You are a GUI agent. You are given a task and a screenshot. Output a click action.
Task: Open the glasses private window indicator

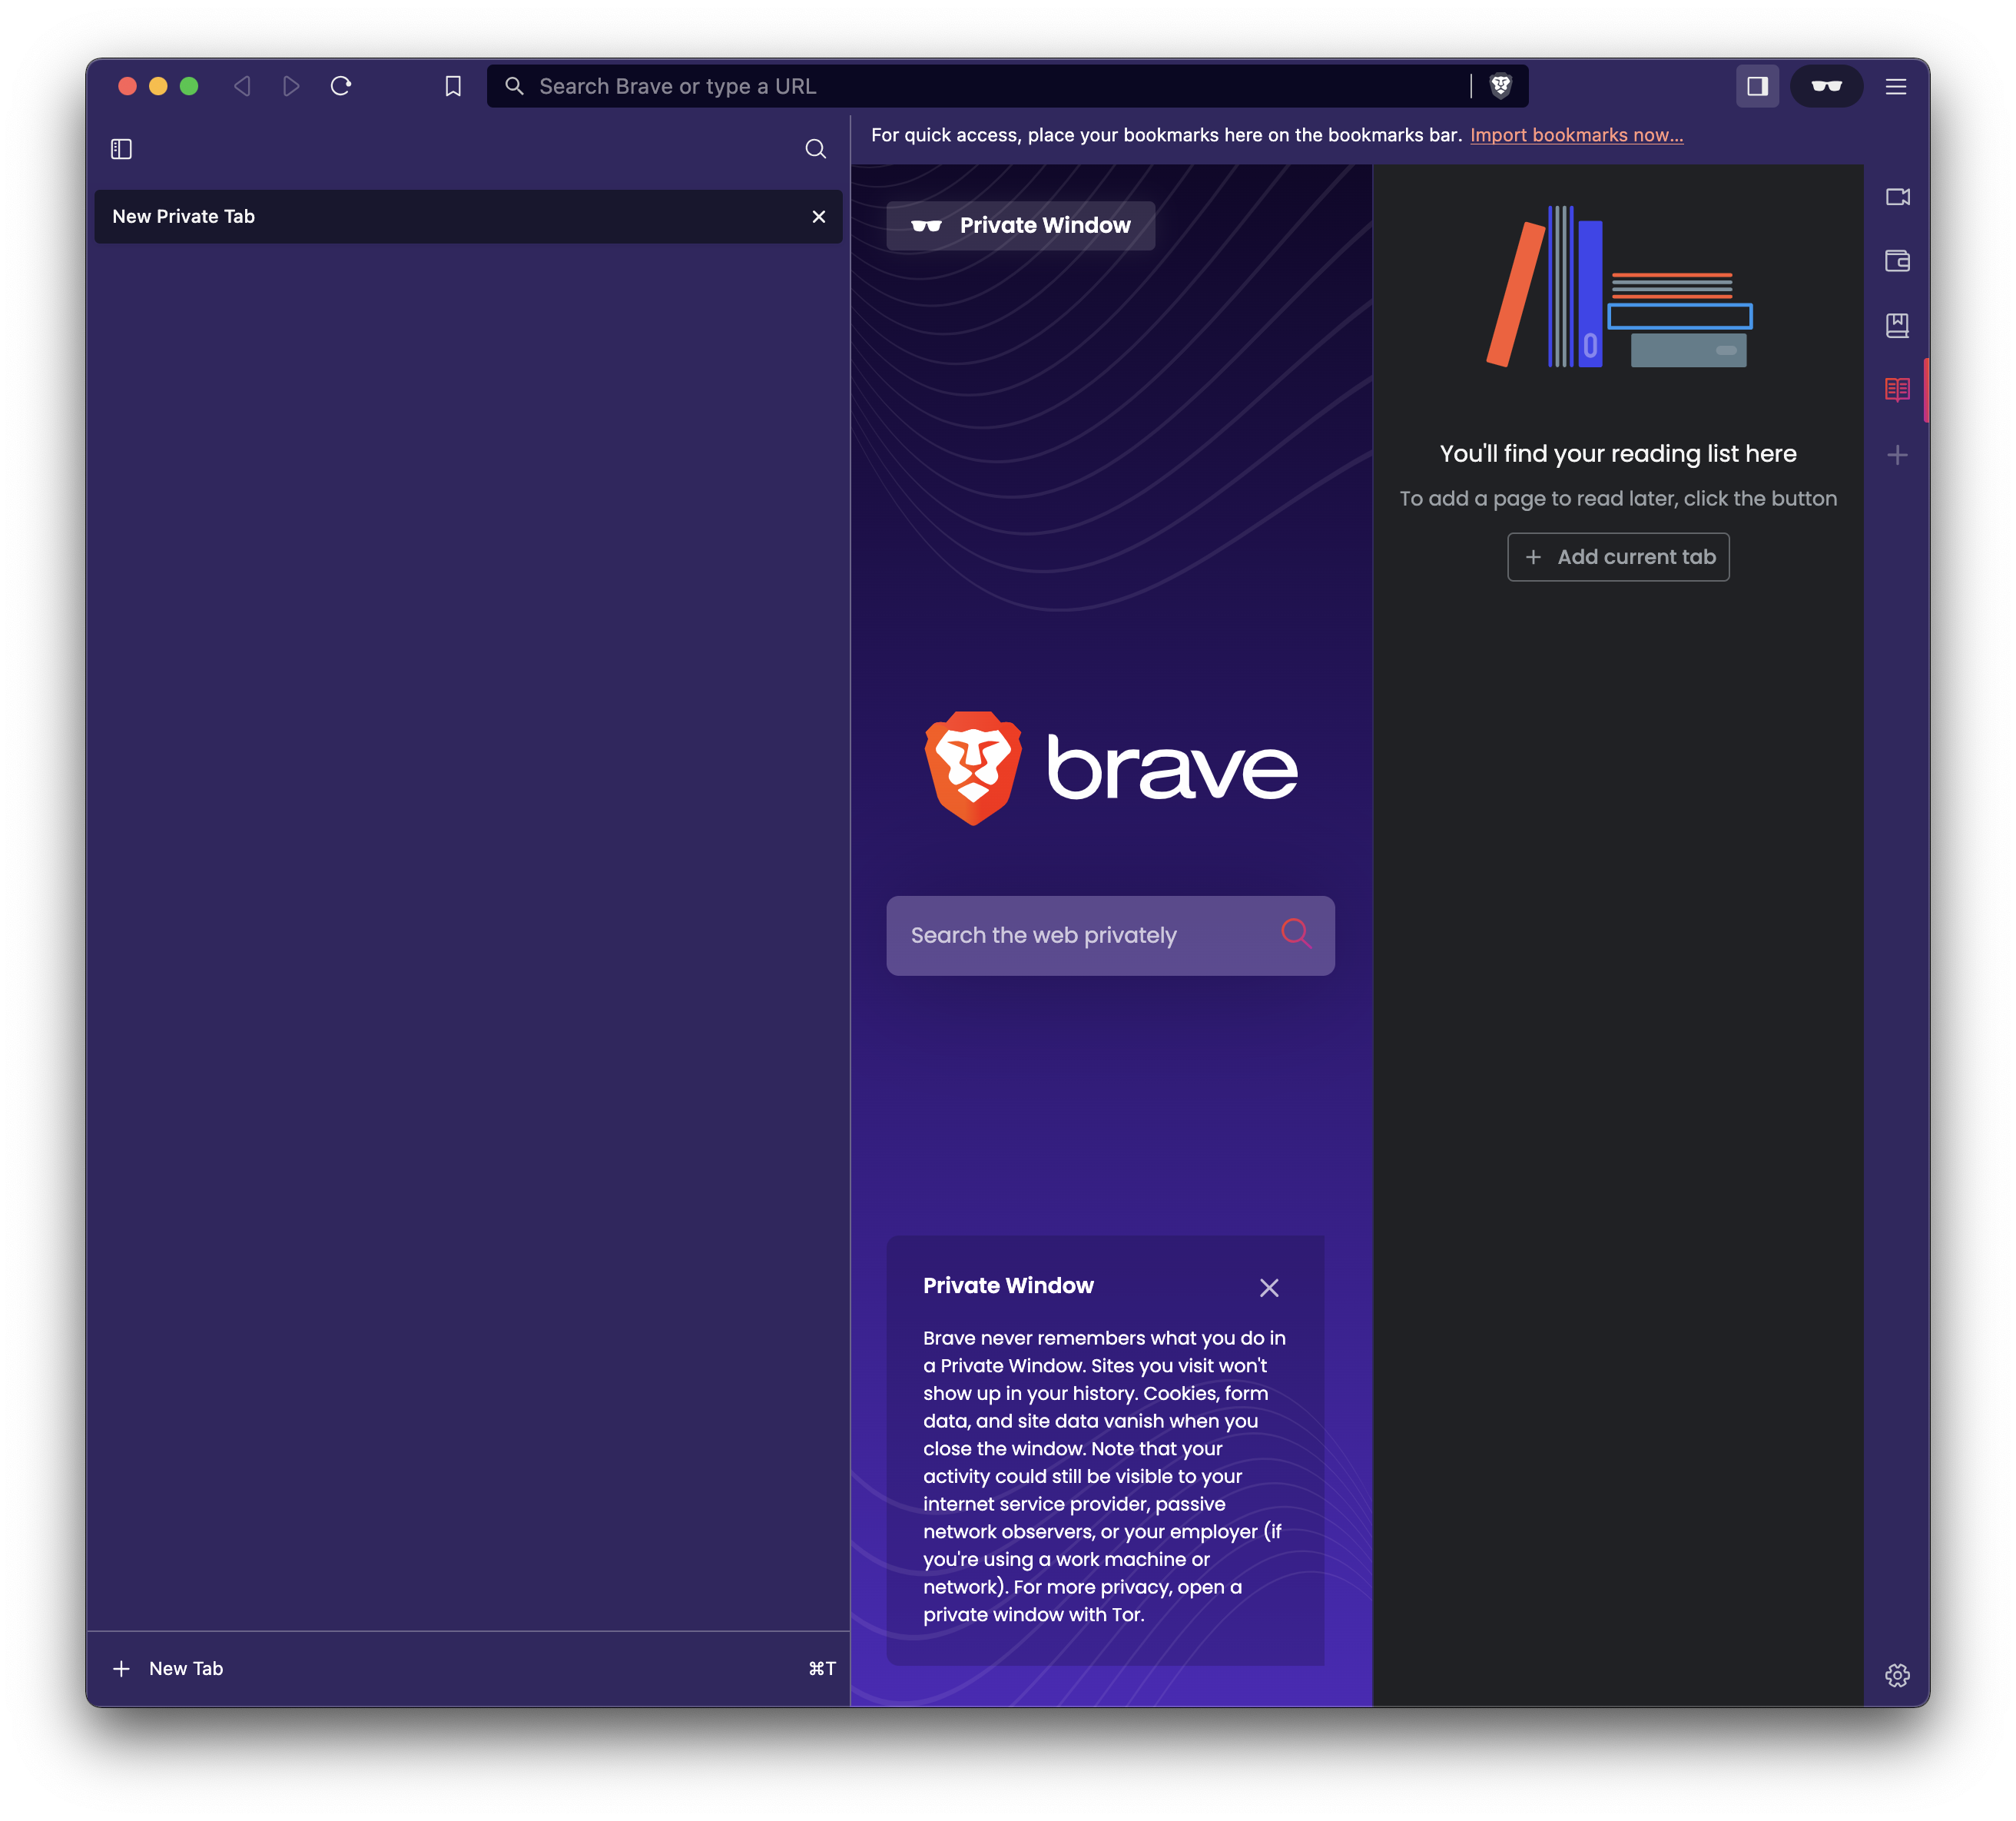[1827, 86]
